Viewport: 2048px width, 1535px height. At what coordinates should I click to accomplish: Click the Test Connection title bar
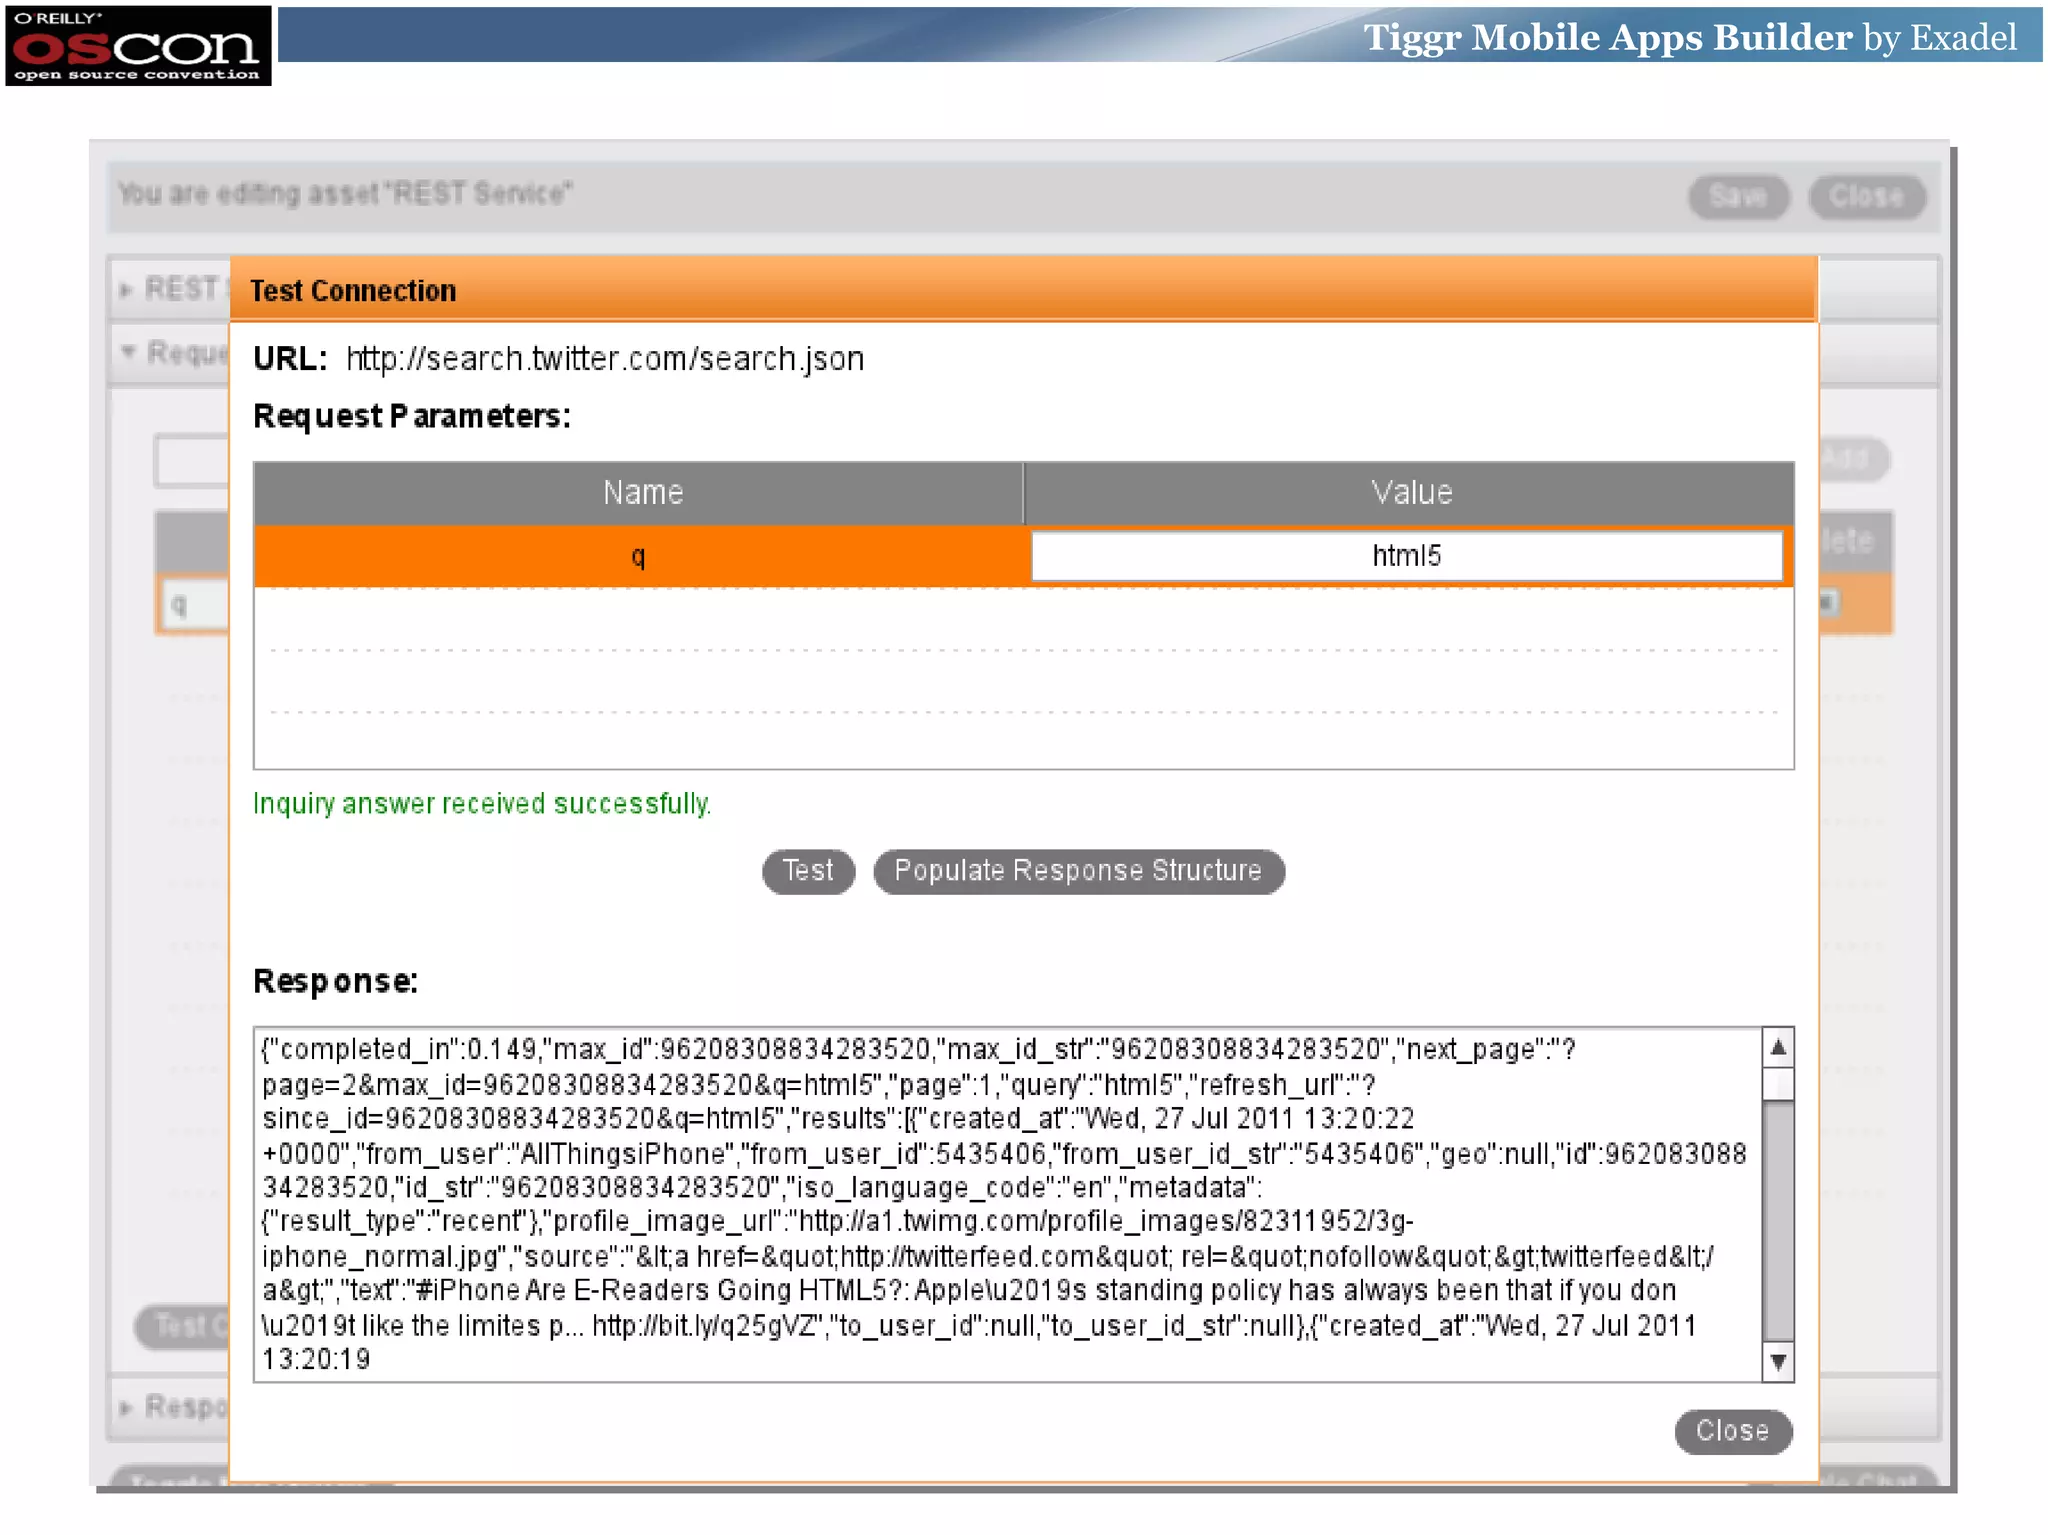(1023, 290)
